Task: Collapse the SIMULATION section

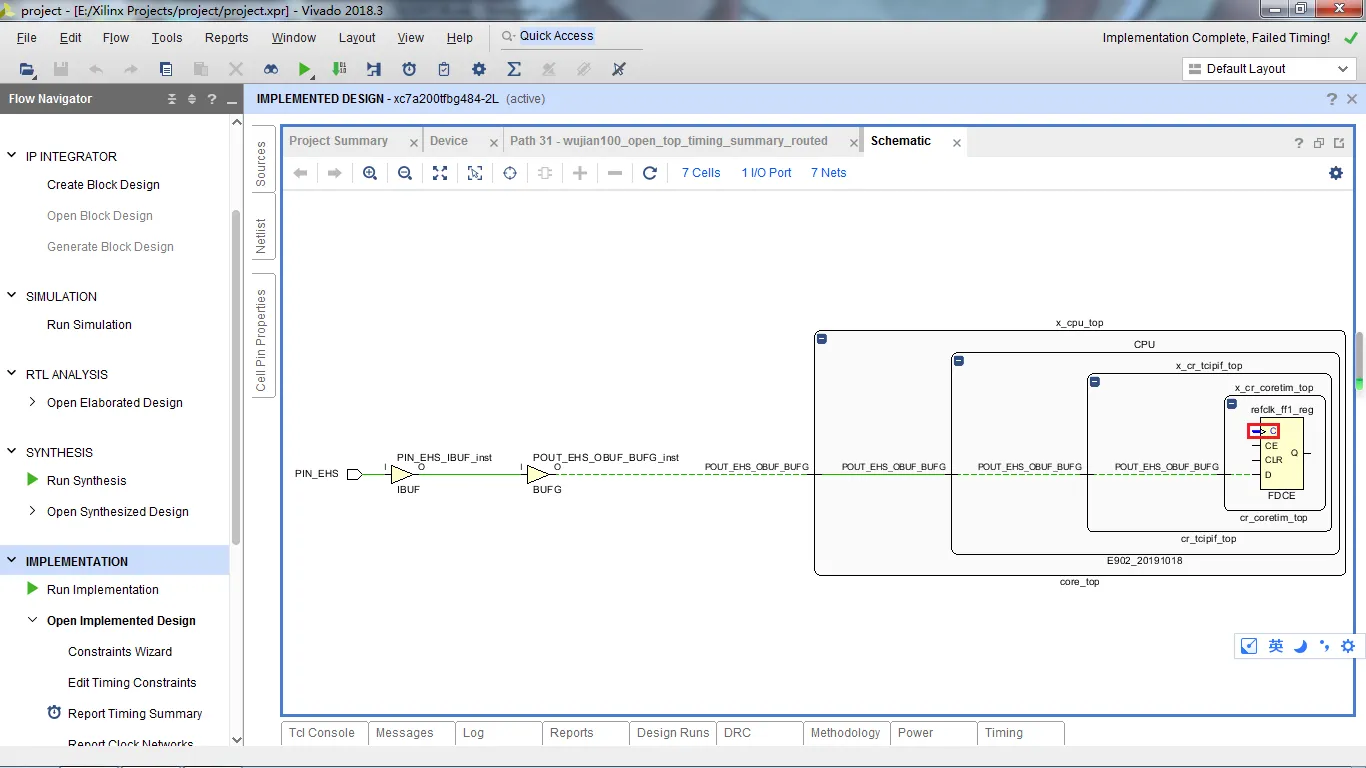Action: (x=13, y=296)
